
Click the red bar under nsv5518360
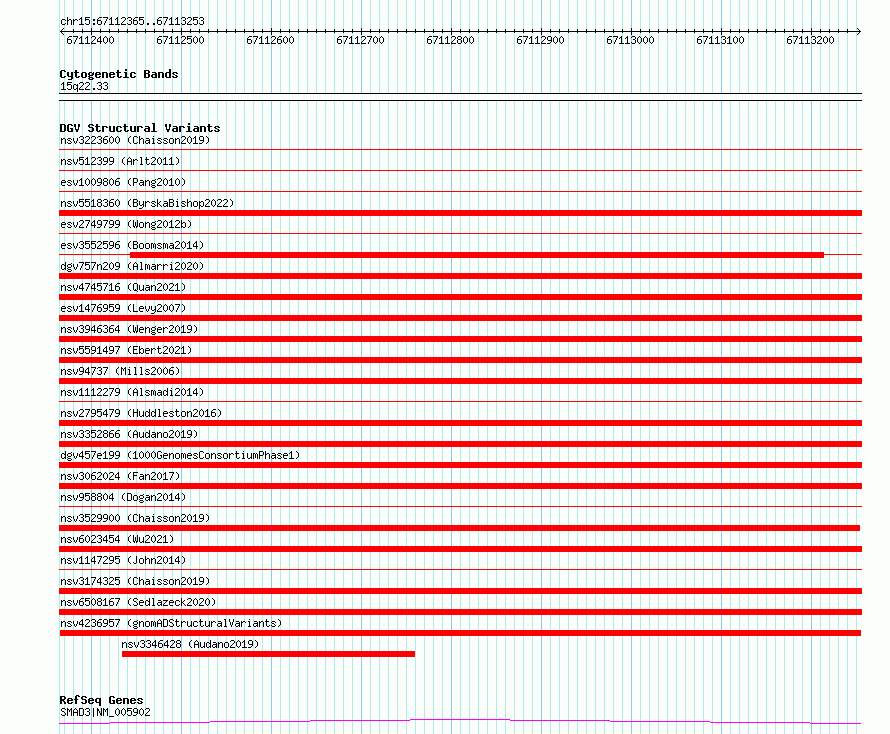460,213
